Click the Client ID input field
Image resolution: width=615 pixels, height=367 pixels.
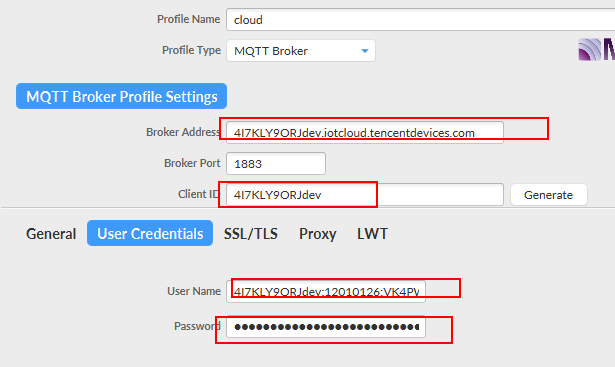pyautogui.click(x=365, y=194)
